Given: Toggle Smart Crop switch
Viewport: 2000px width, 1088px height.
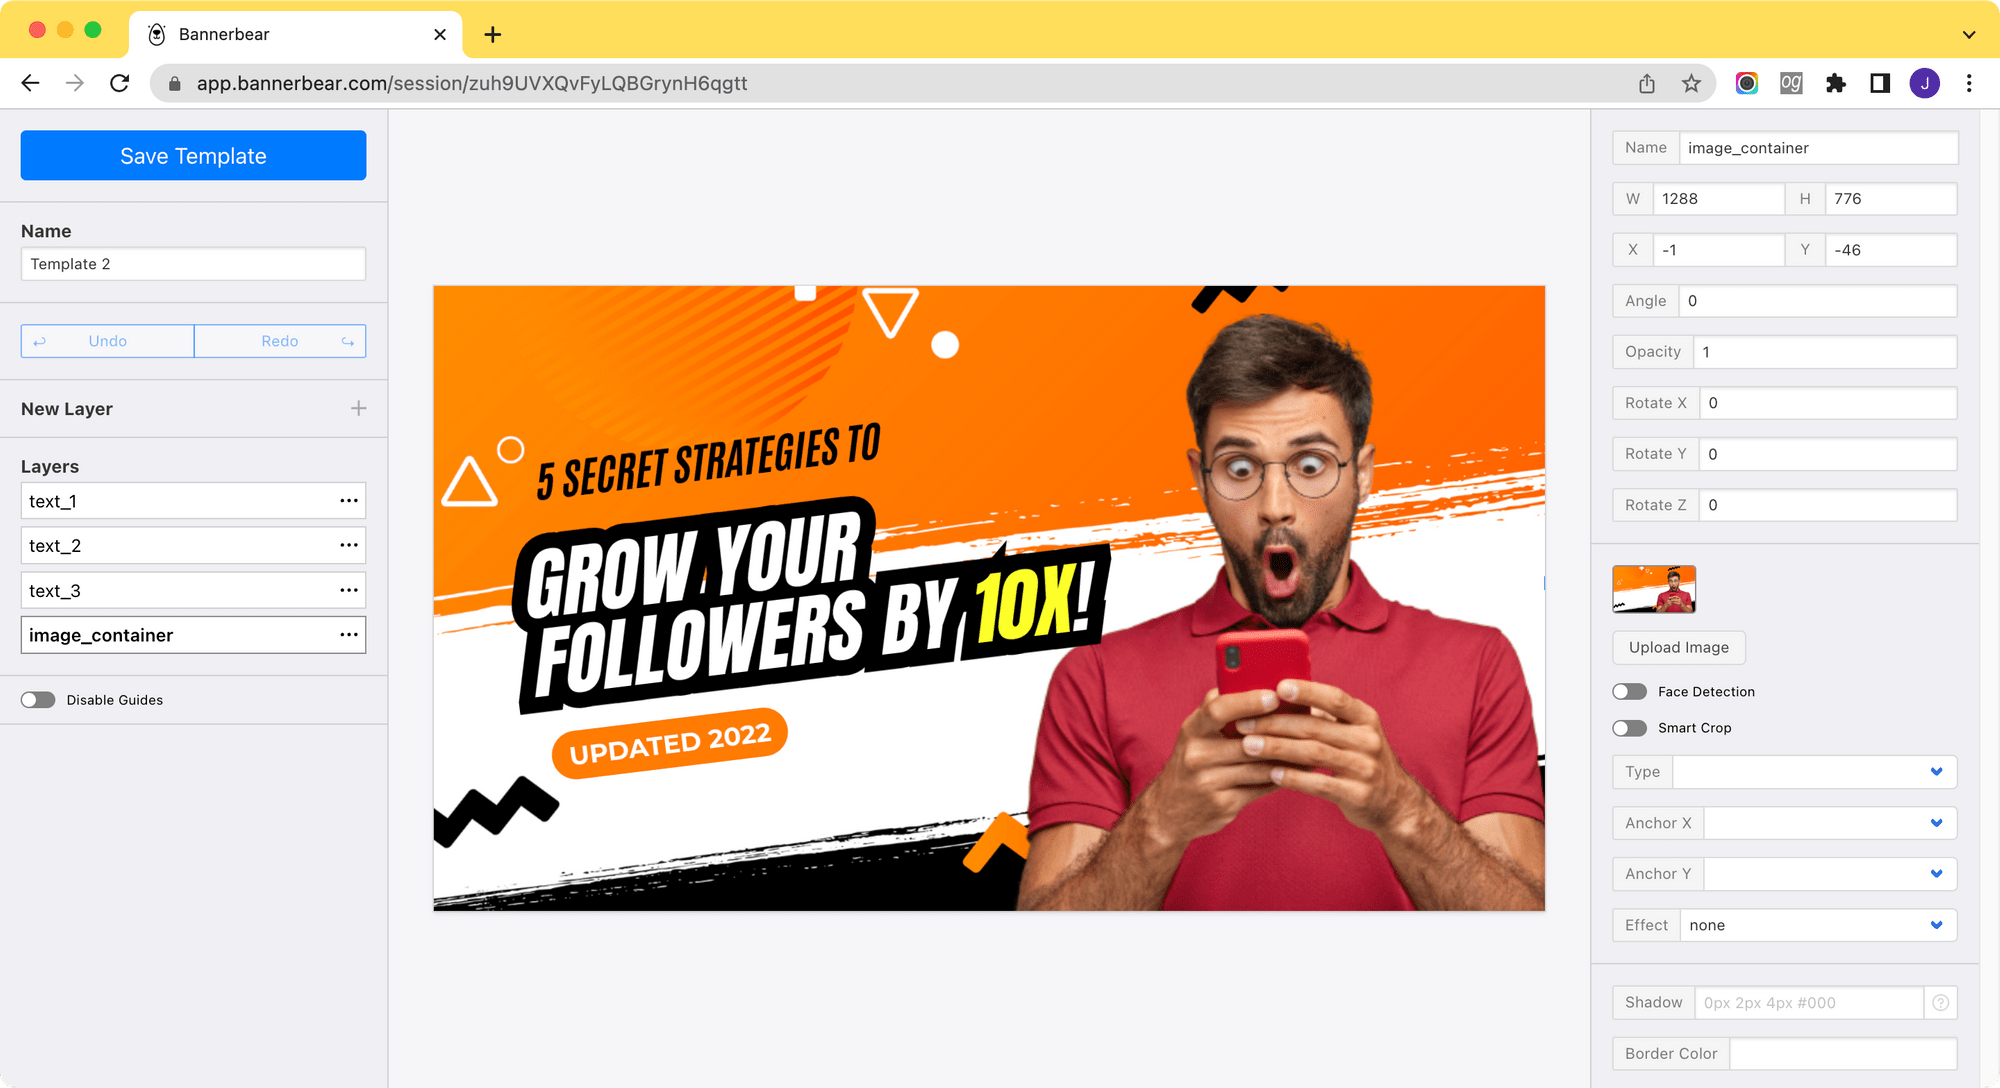Looking at the screenshot, I should (1629, 728).
